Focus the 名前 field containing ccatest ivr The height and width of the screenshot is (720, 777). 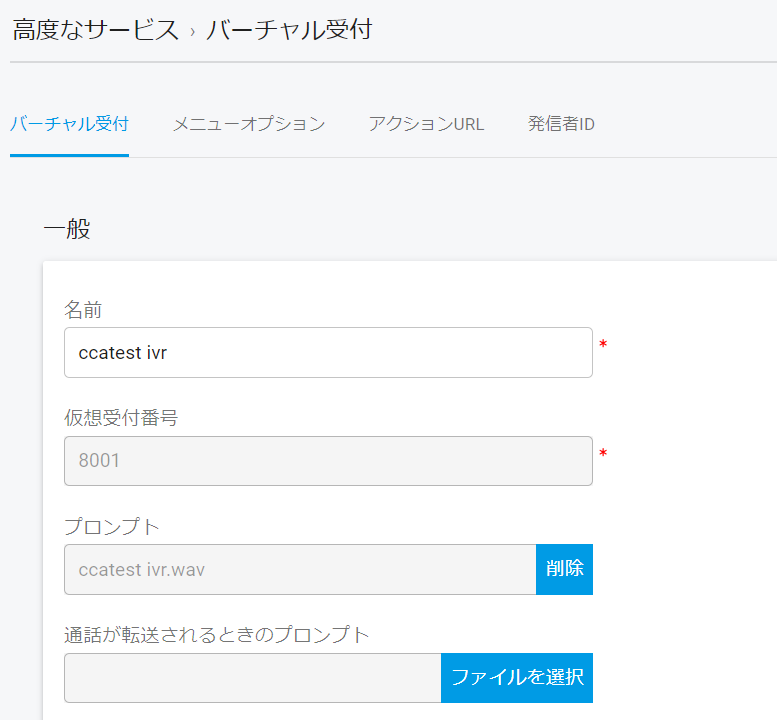328,352
